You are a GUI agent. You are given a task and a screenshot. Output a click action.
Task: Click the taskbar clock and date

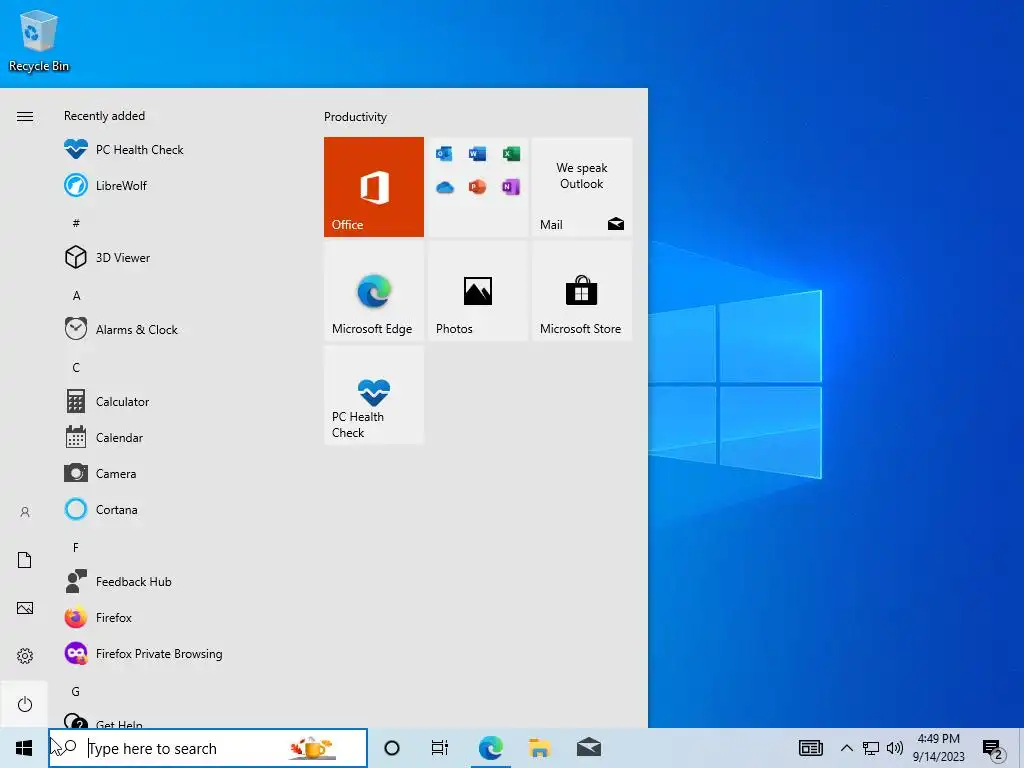coord(938,748)
